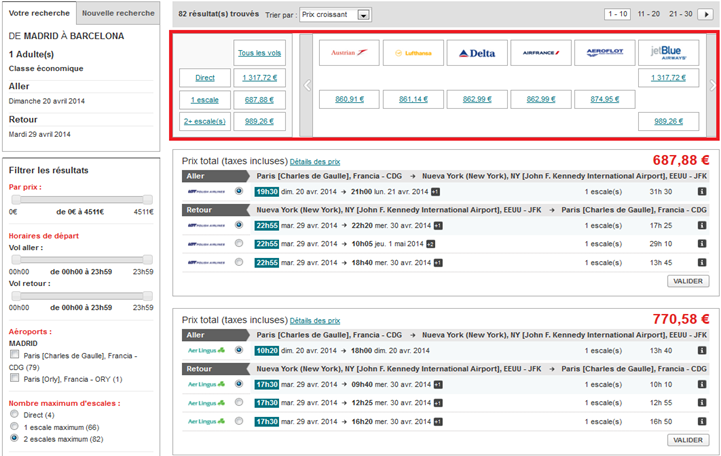Viewport: 721px width, 456px height.
Task: Select the Austrian airline logo
Action: (x=346, y=53)
